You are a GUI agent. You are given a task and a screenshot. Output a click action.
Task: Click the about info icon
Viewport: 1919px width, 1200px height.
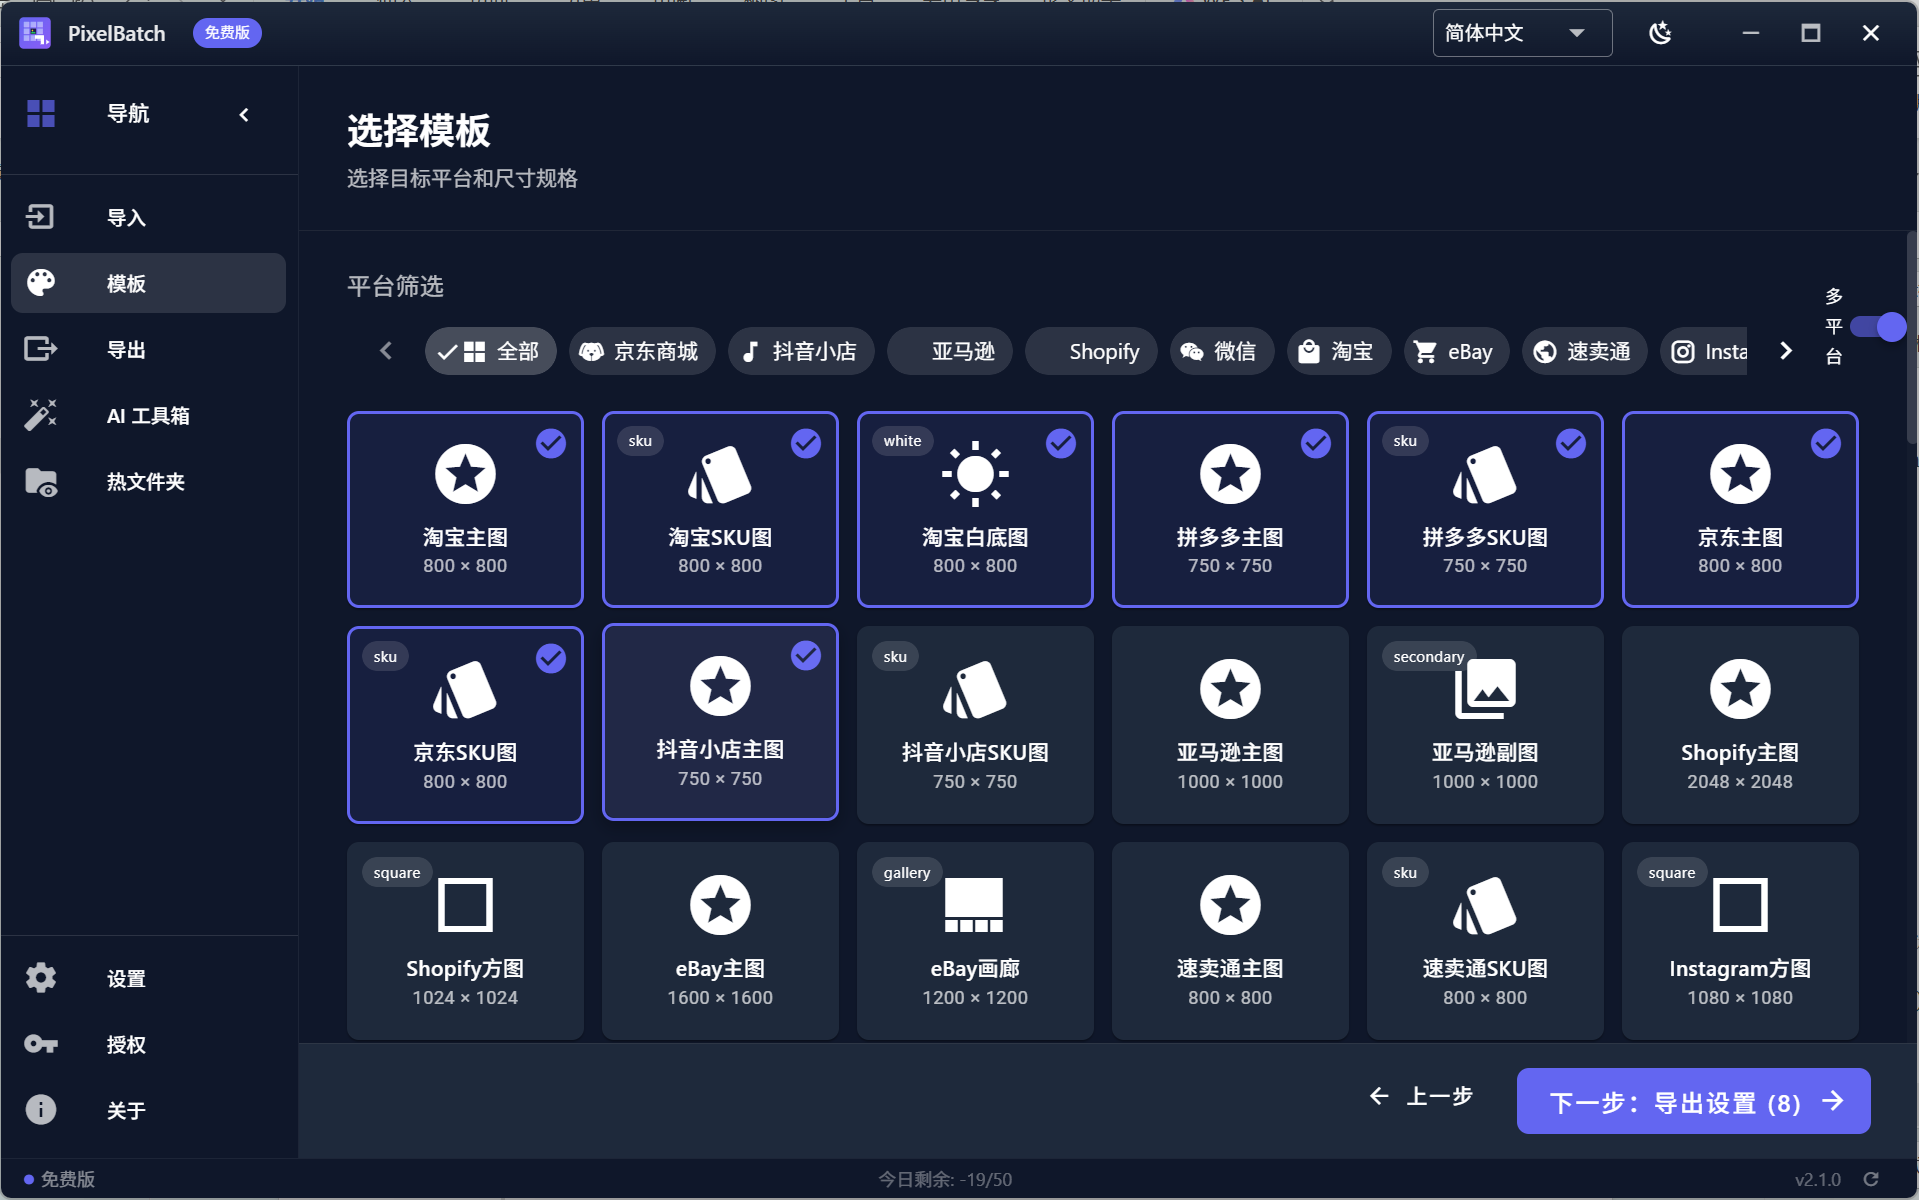[41, 1109]
